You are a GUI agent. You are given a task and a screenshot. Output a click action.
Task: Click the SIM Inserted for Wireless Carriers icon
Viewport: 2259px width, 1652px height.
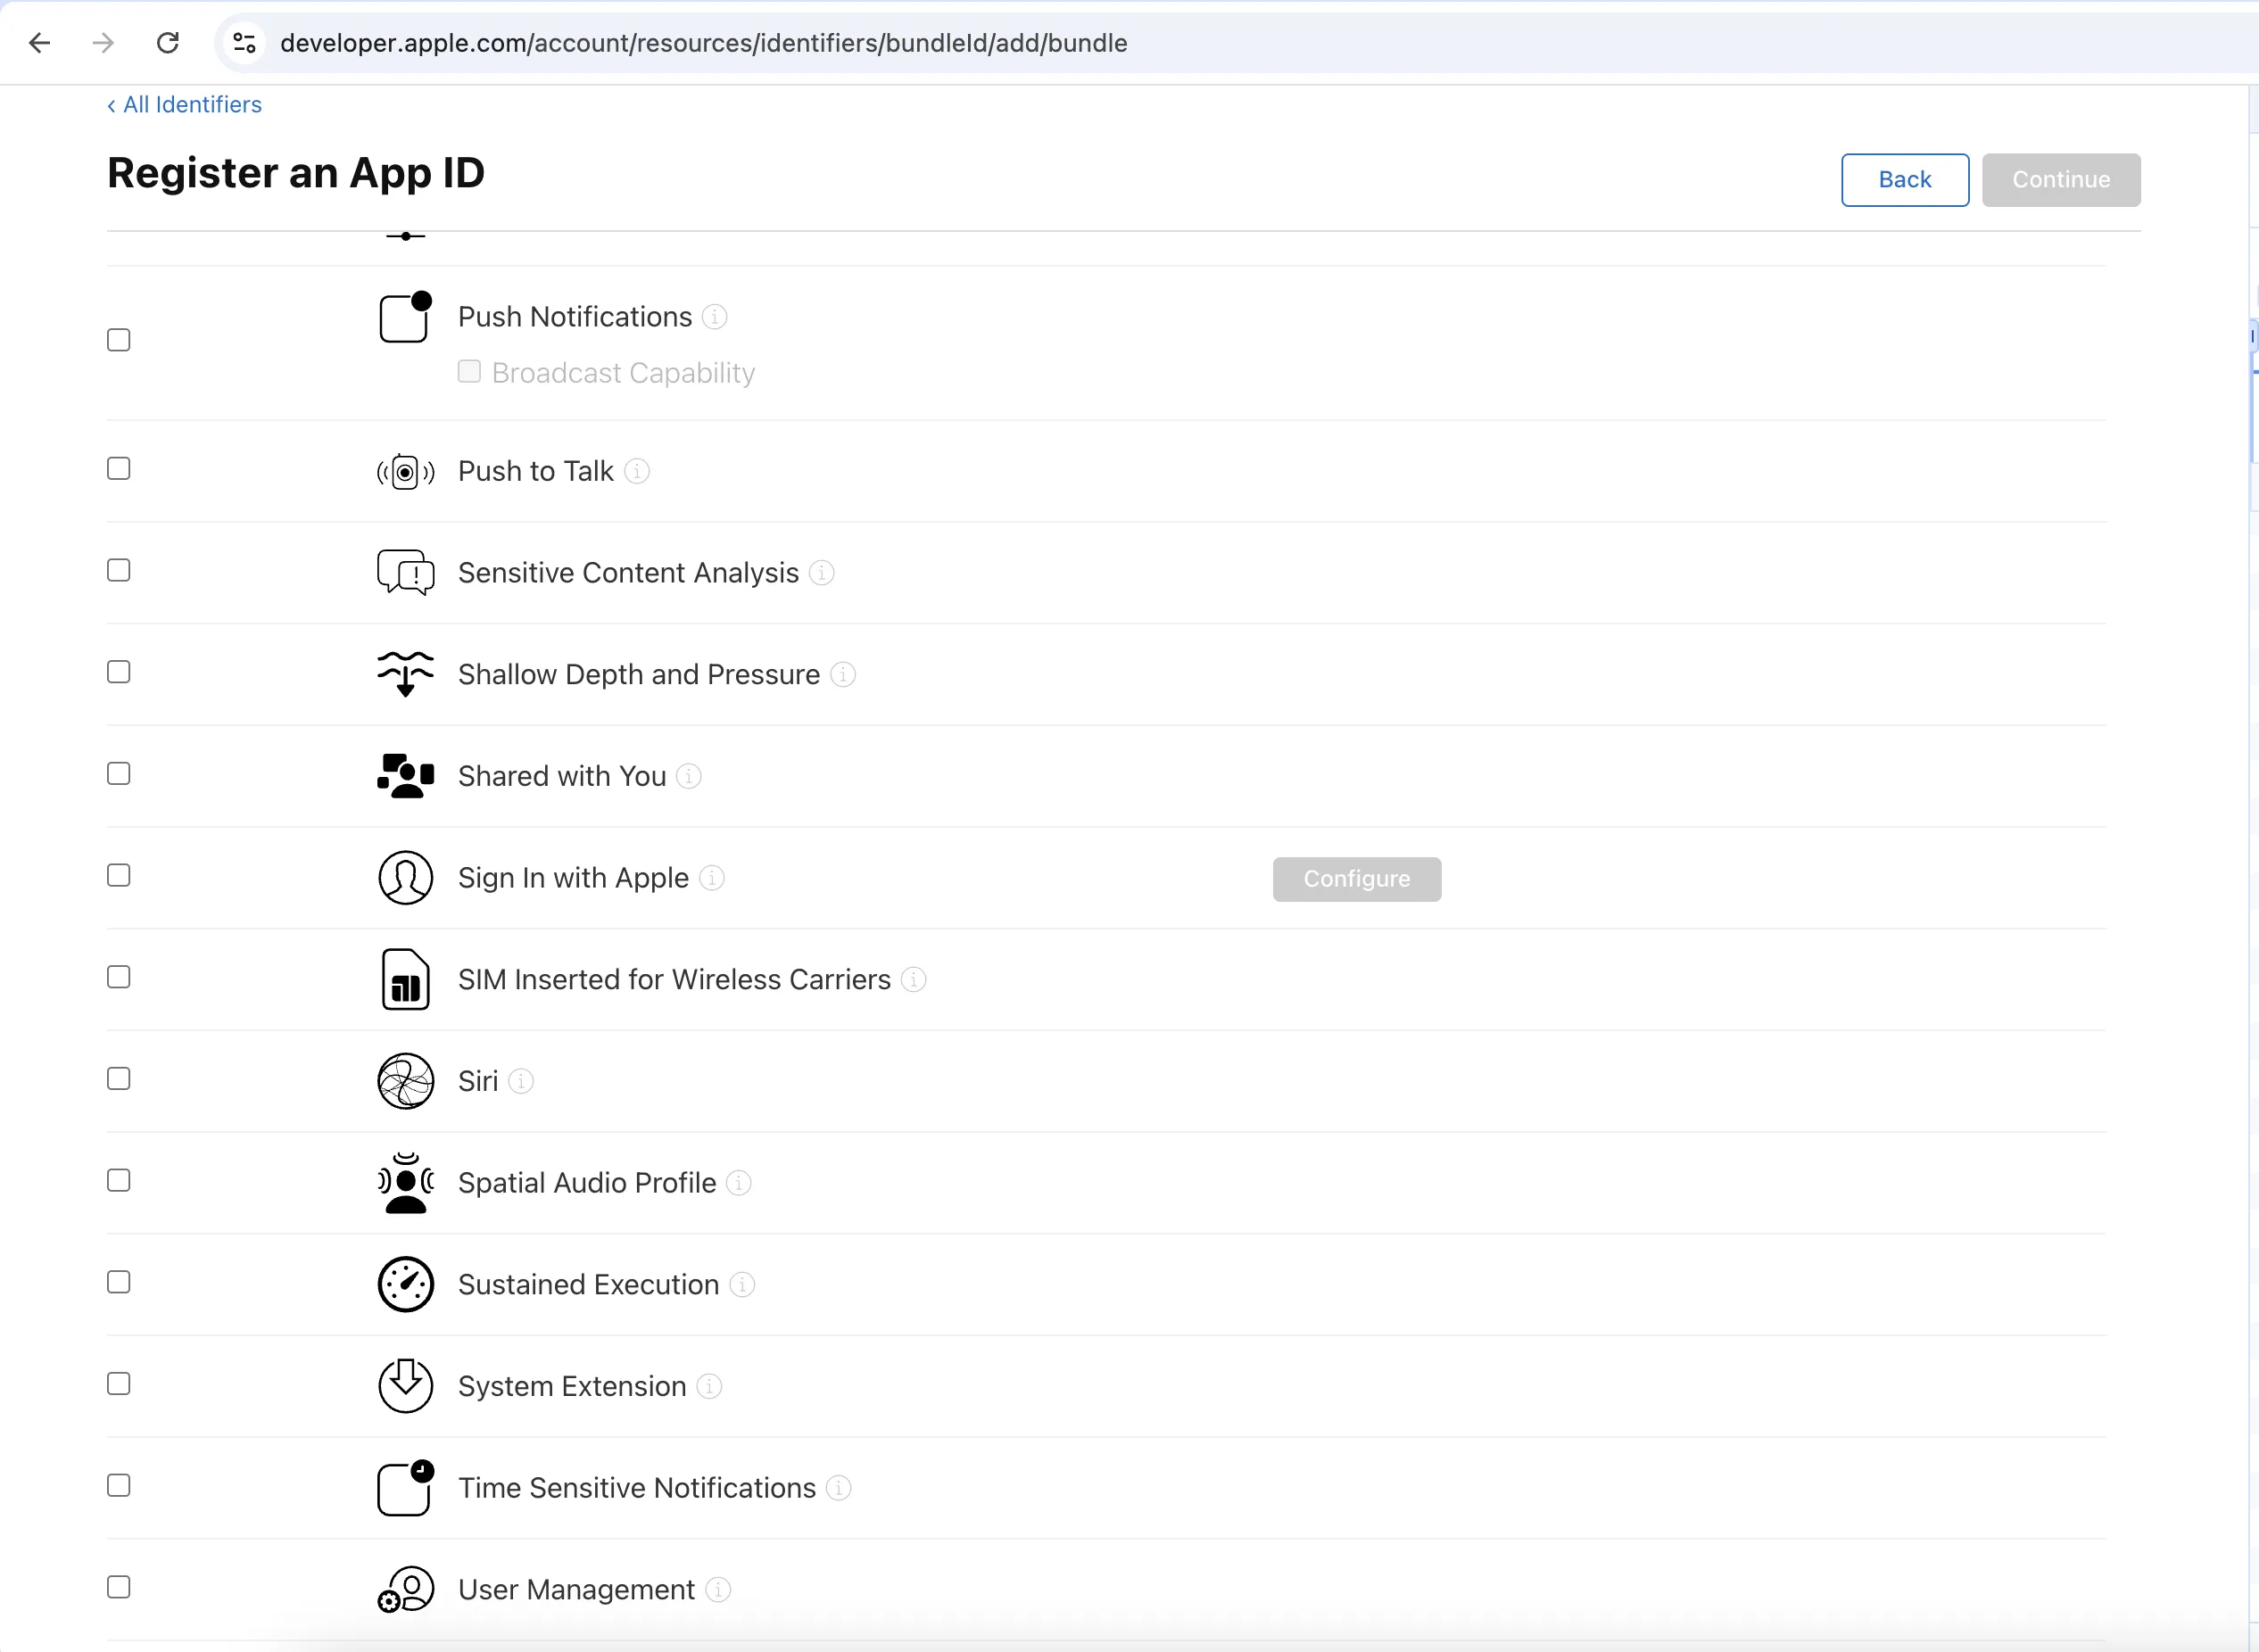click(x=405, y=980)
